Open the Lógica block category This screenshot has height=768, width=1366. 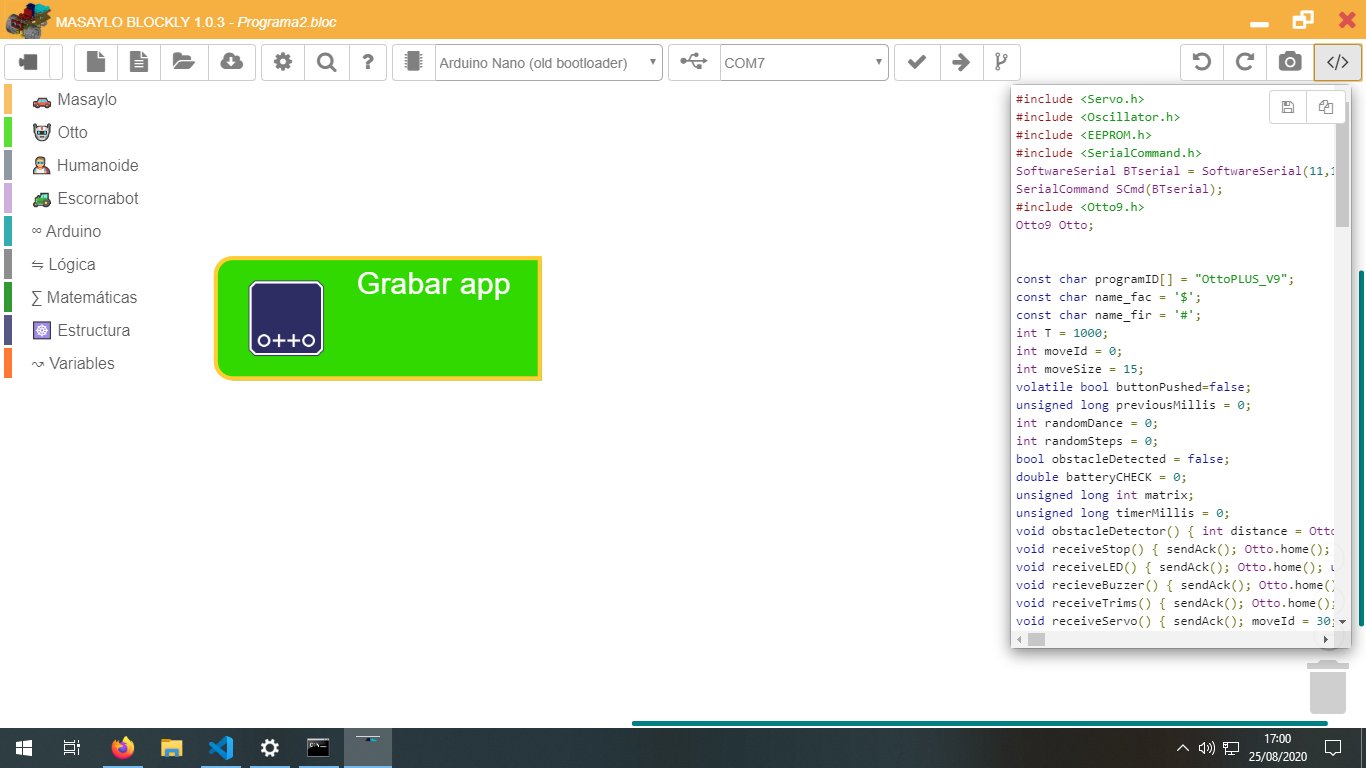(64, 265)
